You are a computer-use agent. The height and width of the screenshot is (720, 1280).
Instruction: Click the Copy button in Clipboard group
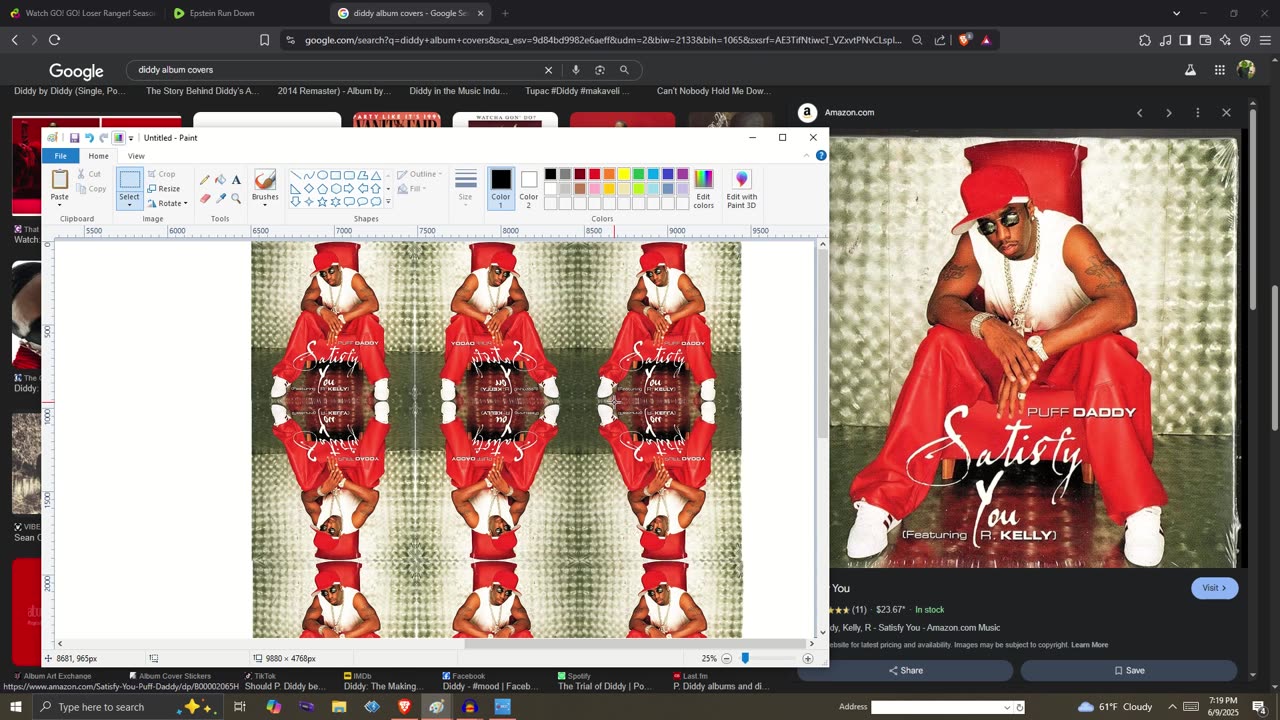tap(91, 189)
